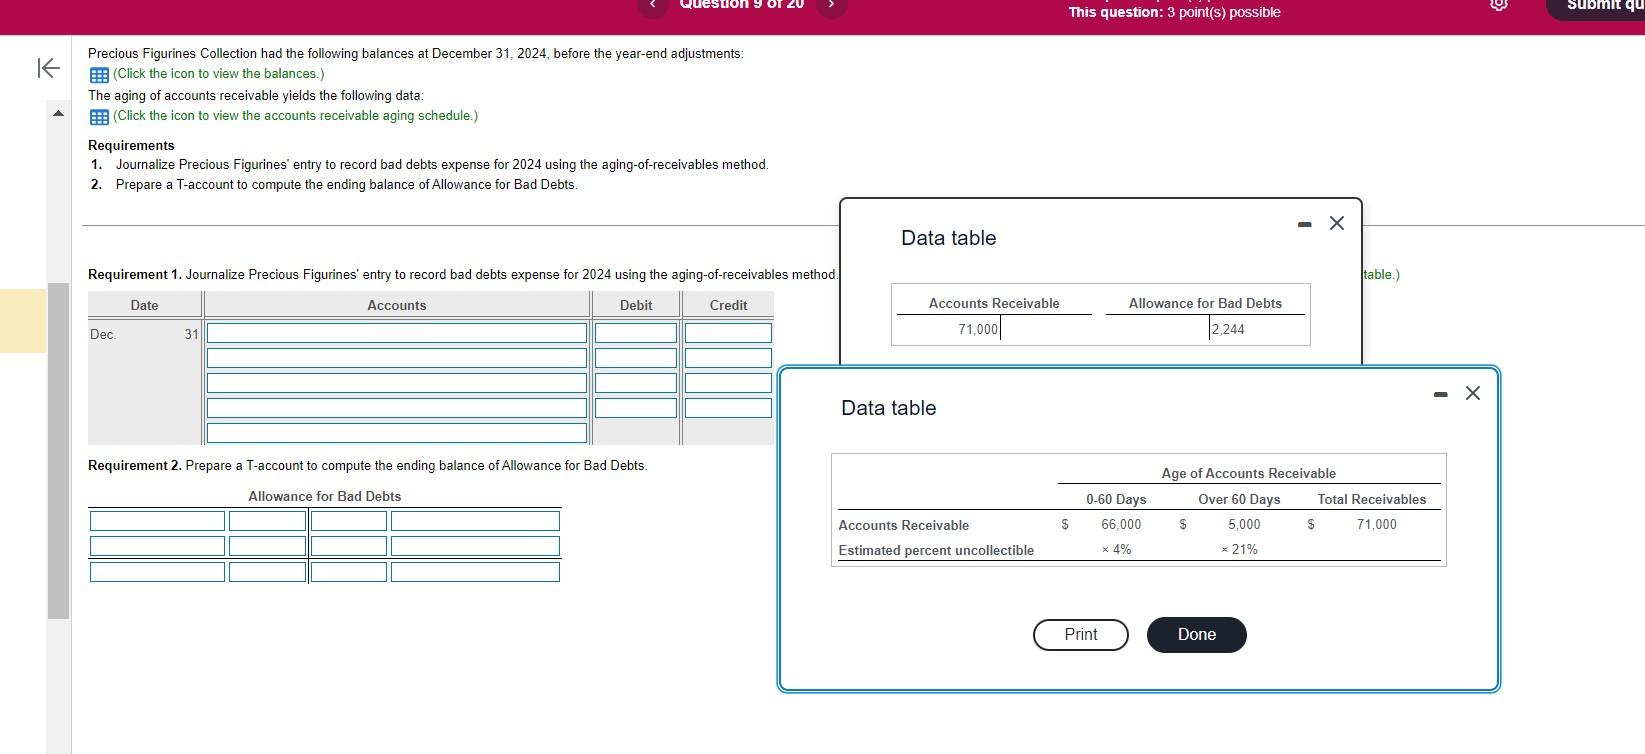
Task: Close the aging schedule Data table dialog
Action: 1472,393
